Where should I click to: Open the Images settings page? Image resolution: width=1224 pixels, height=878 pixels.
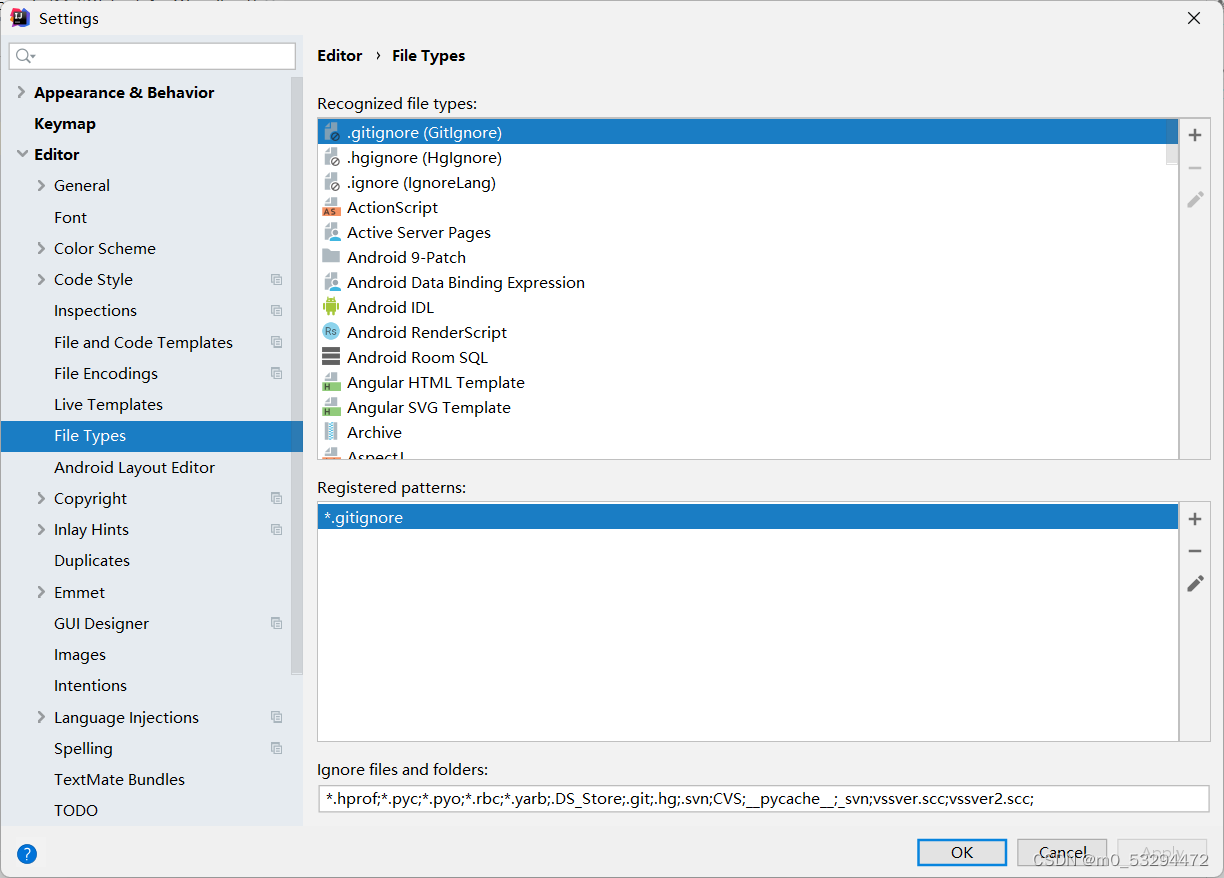(80, 654)
